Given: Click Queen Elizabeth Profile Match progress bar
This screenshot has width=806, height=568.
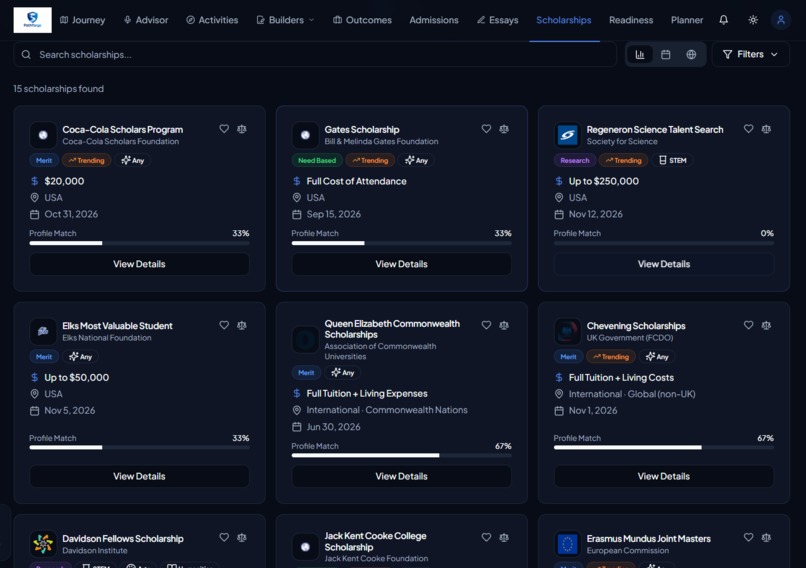Looking at the screenshot, I should pos(401,455).
